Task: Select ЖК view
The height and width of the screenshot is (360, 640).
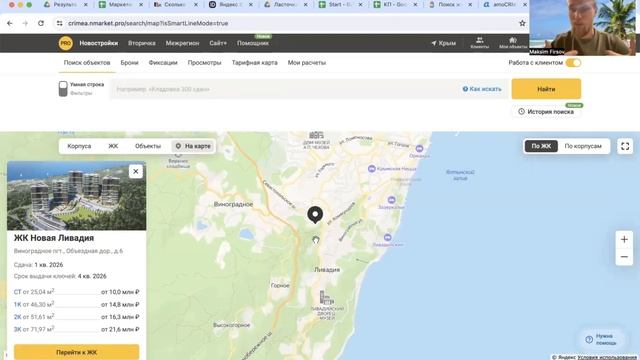Action: (113, 146)
